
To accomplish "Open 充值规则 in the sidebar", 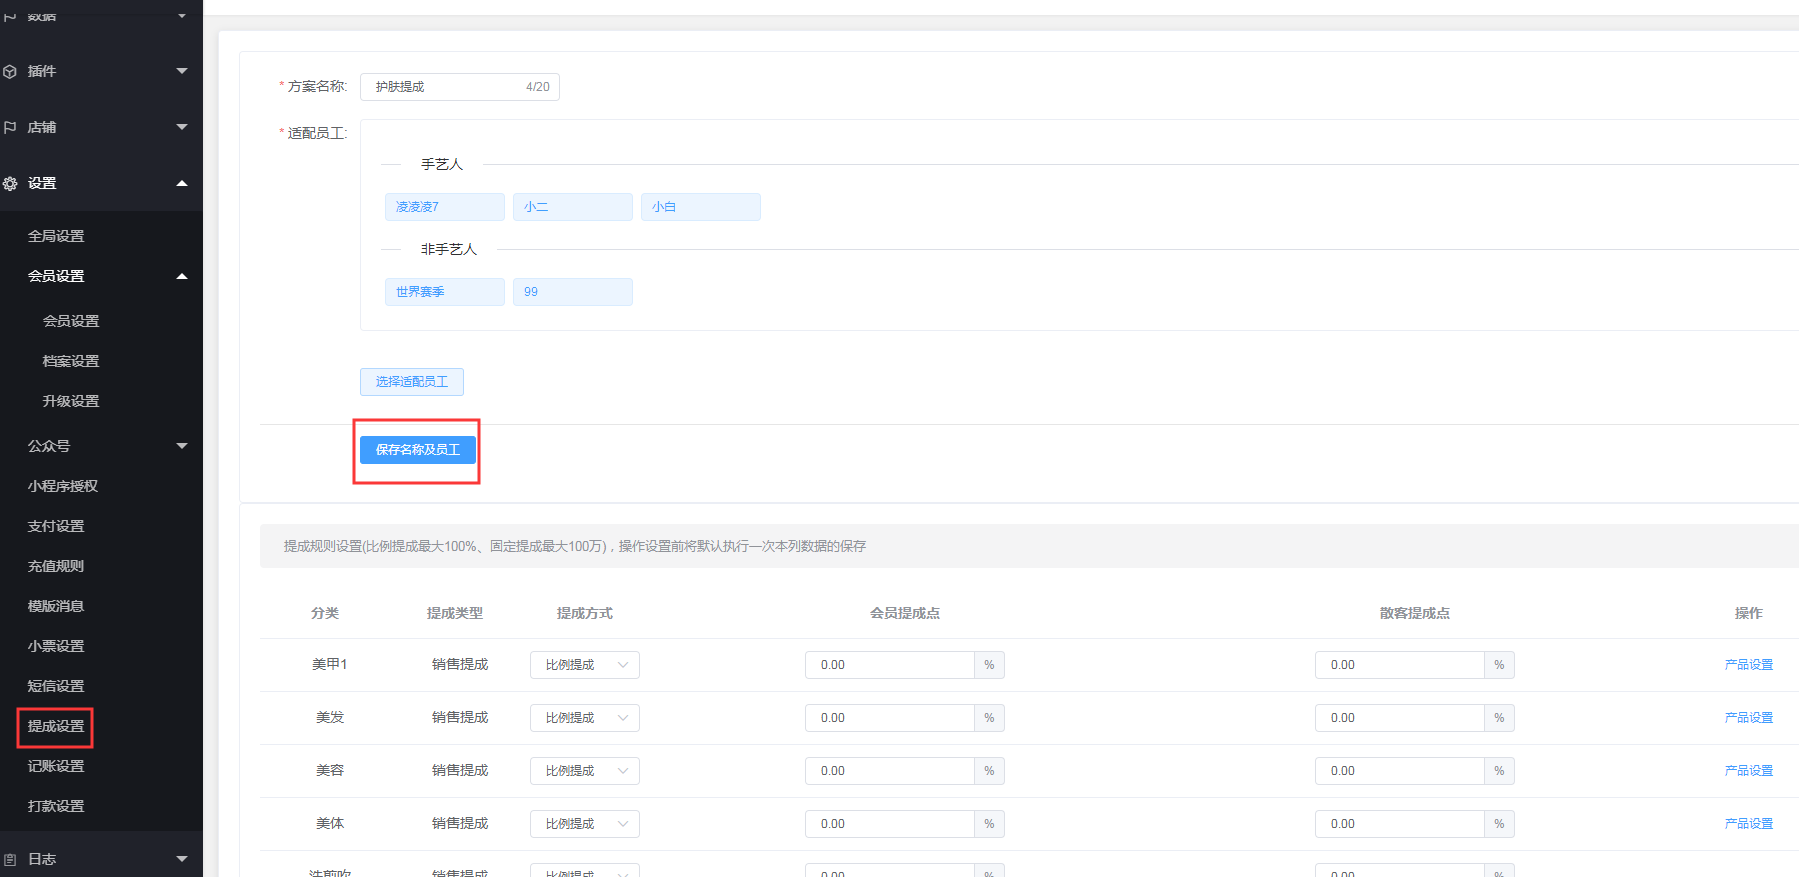I will point(56,566).
